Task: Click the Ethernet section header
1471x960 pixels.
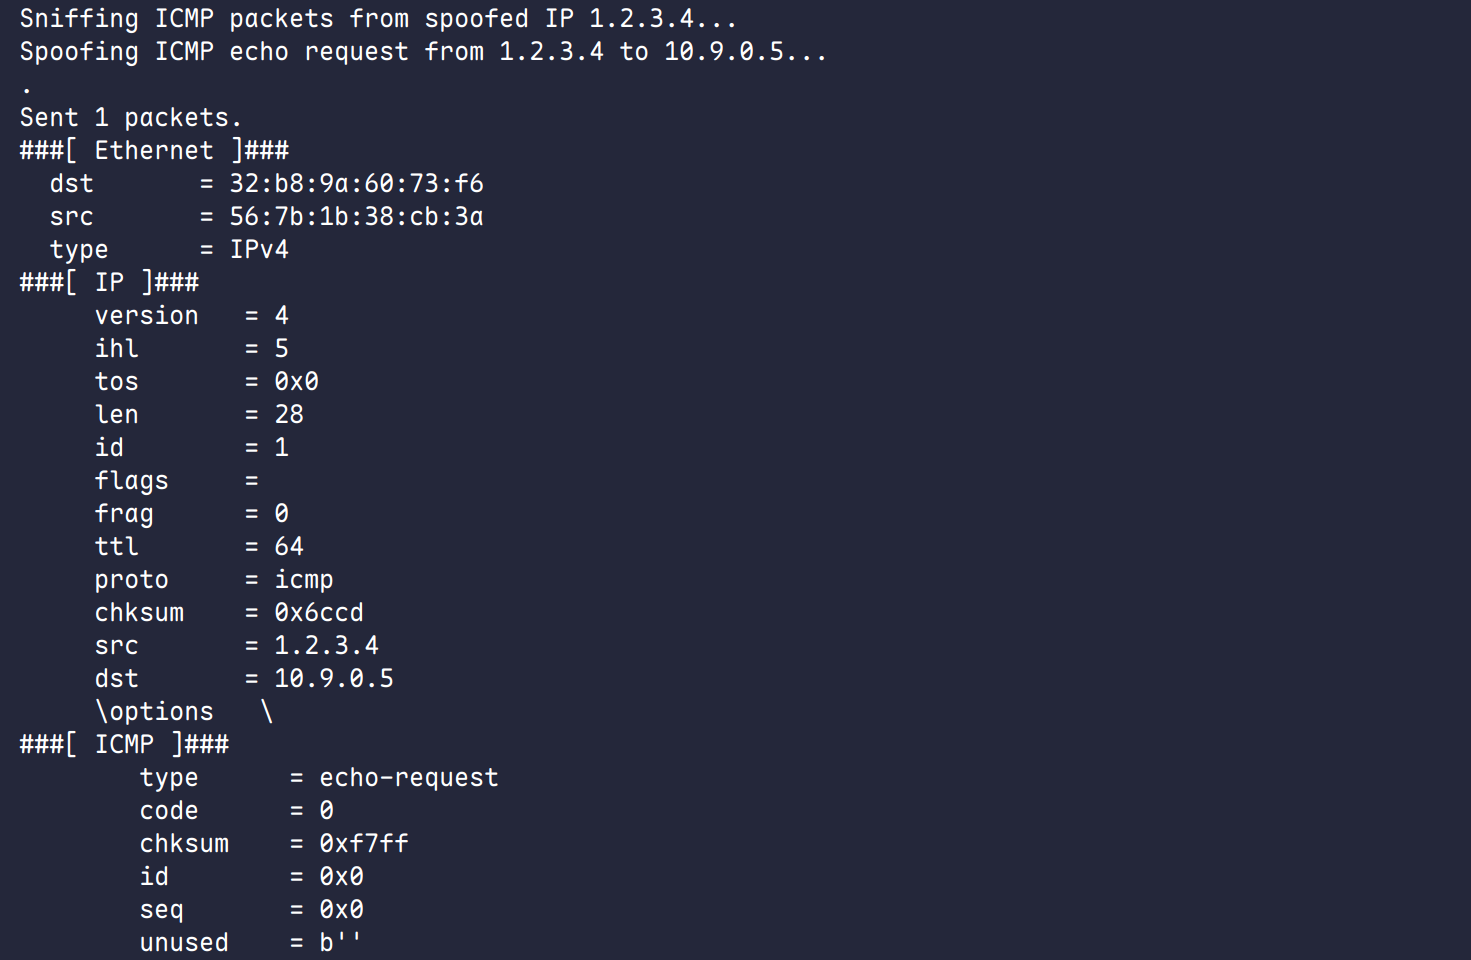Action: [154, 151]
